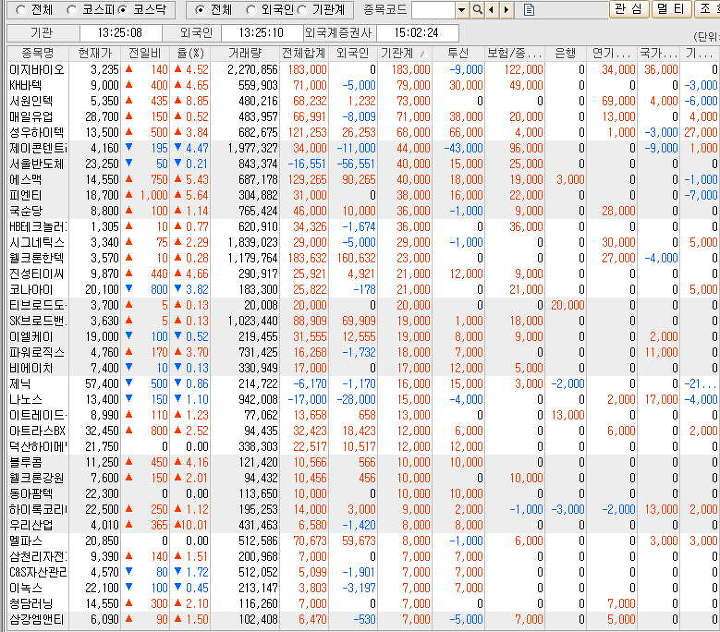
Task: Sort by 투신 column header
Action: [458, 53]
